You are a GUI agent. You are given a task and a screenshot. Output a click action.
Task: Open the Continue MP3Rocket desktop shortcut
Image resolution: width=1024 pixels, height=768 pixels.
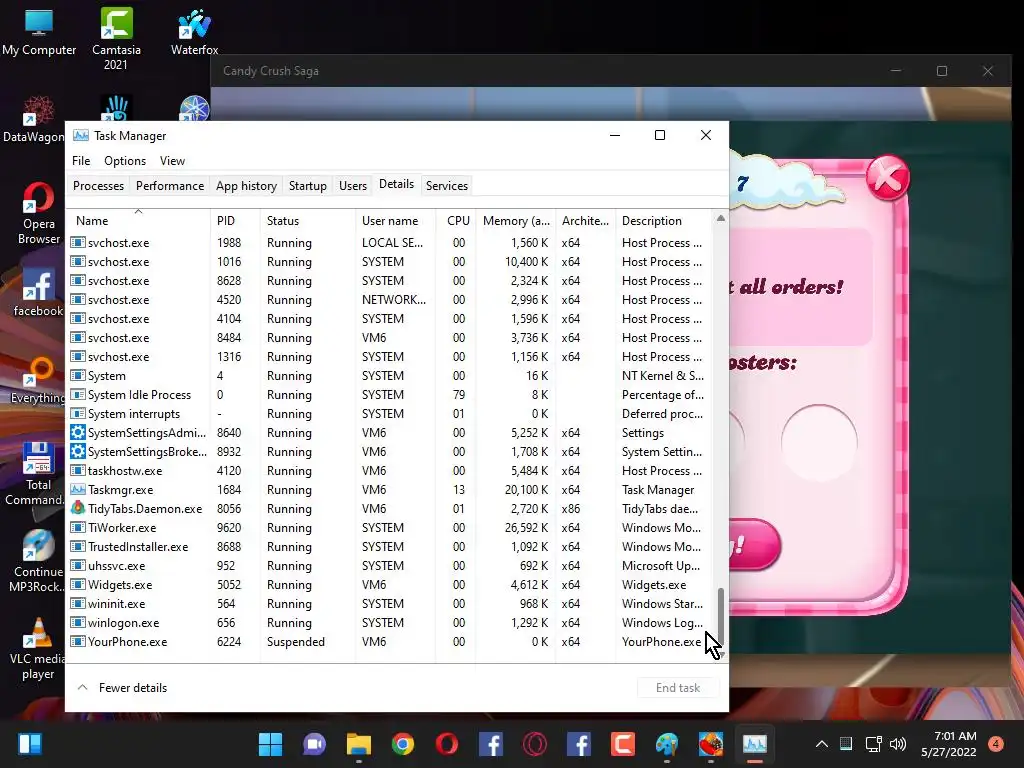pos(38,560)
